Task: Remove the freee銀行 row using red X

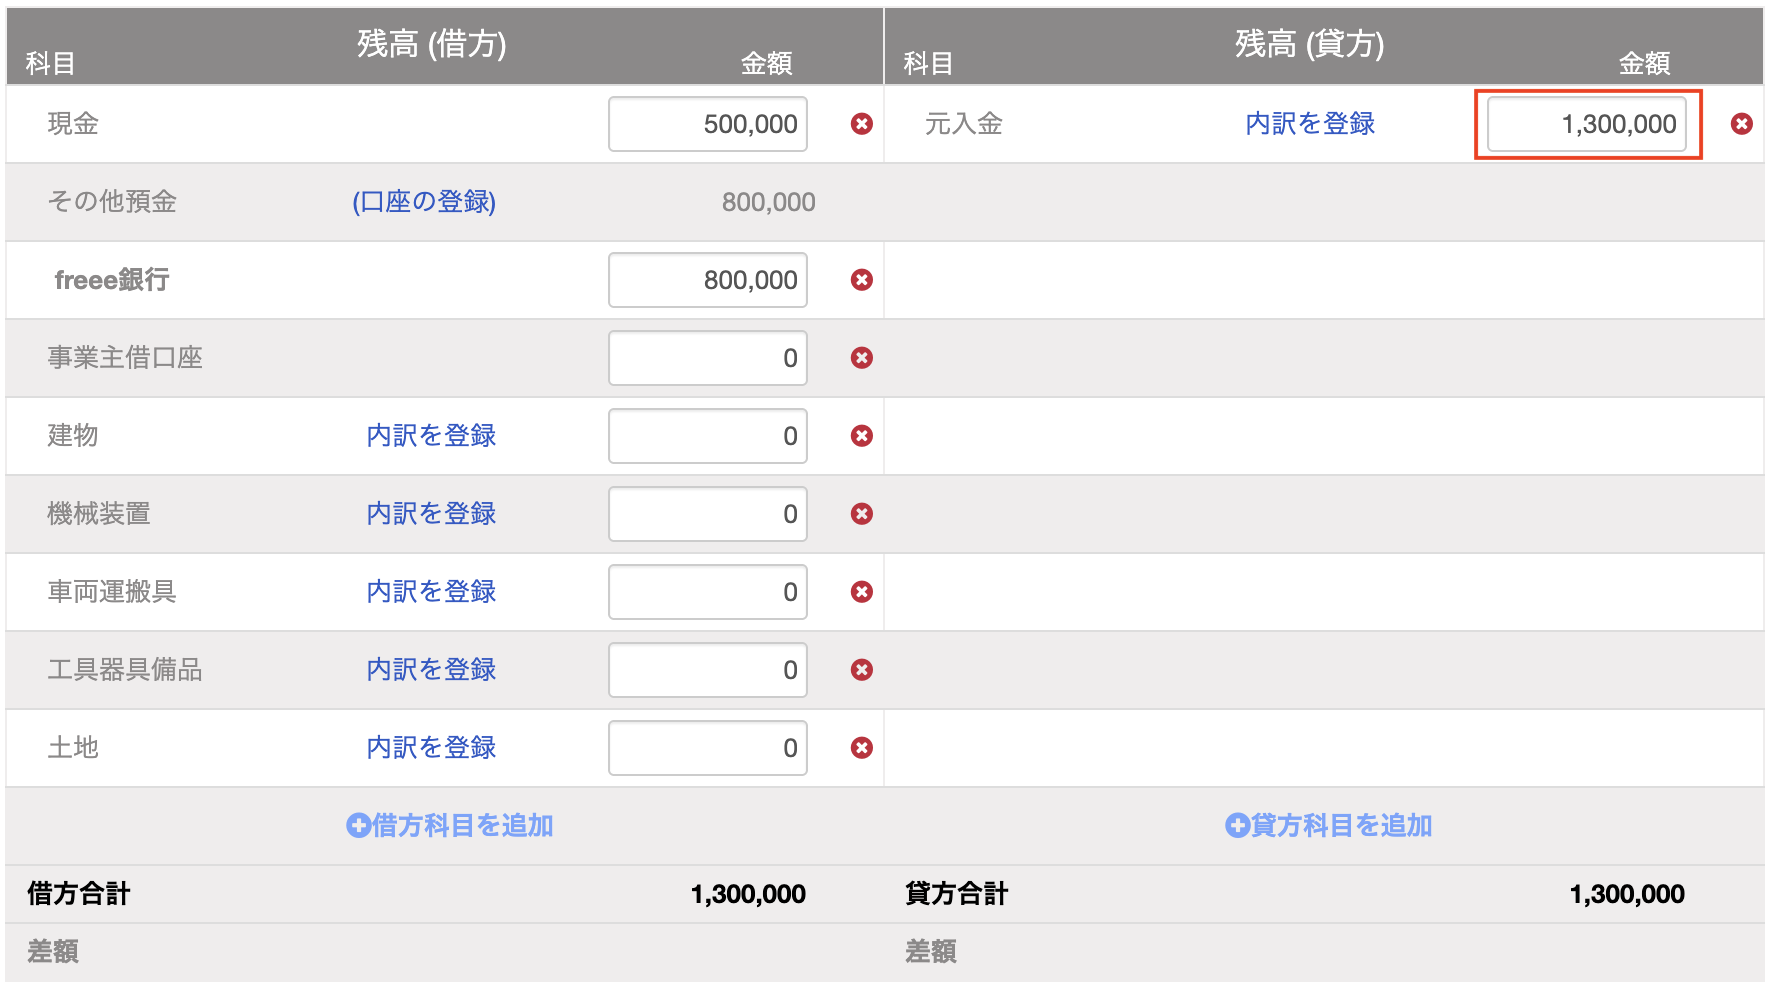Action: point(862,280)
